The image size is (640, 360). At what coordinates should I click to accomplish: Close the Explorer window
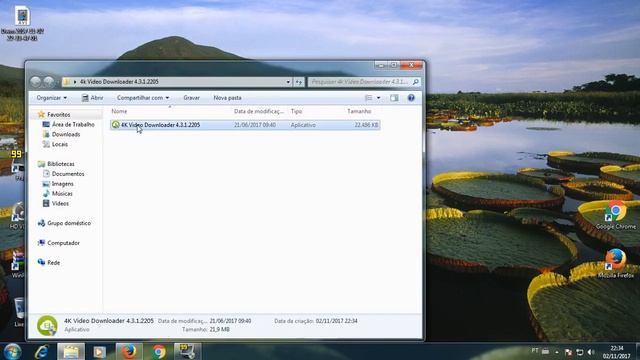point(411,65)
